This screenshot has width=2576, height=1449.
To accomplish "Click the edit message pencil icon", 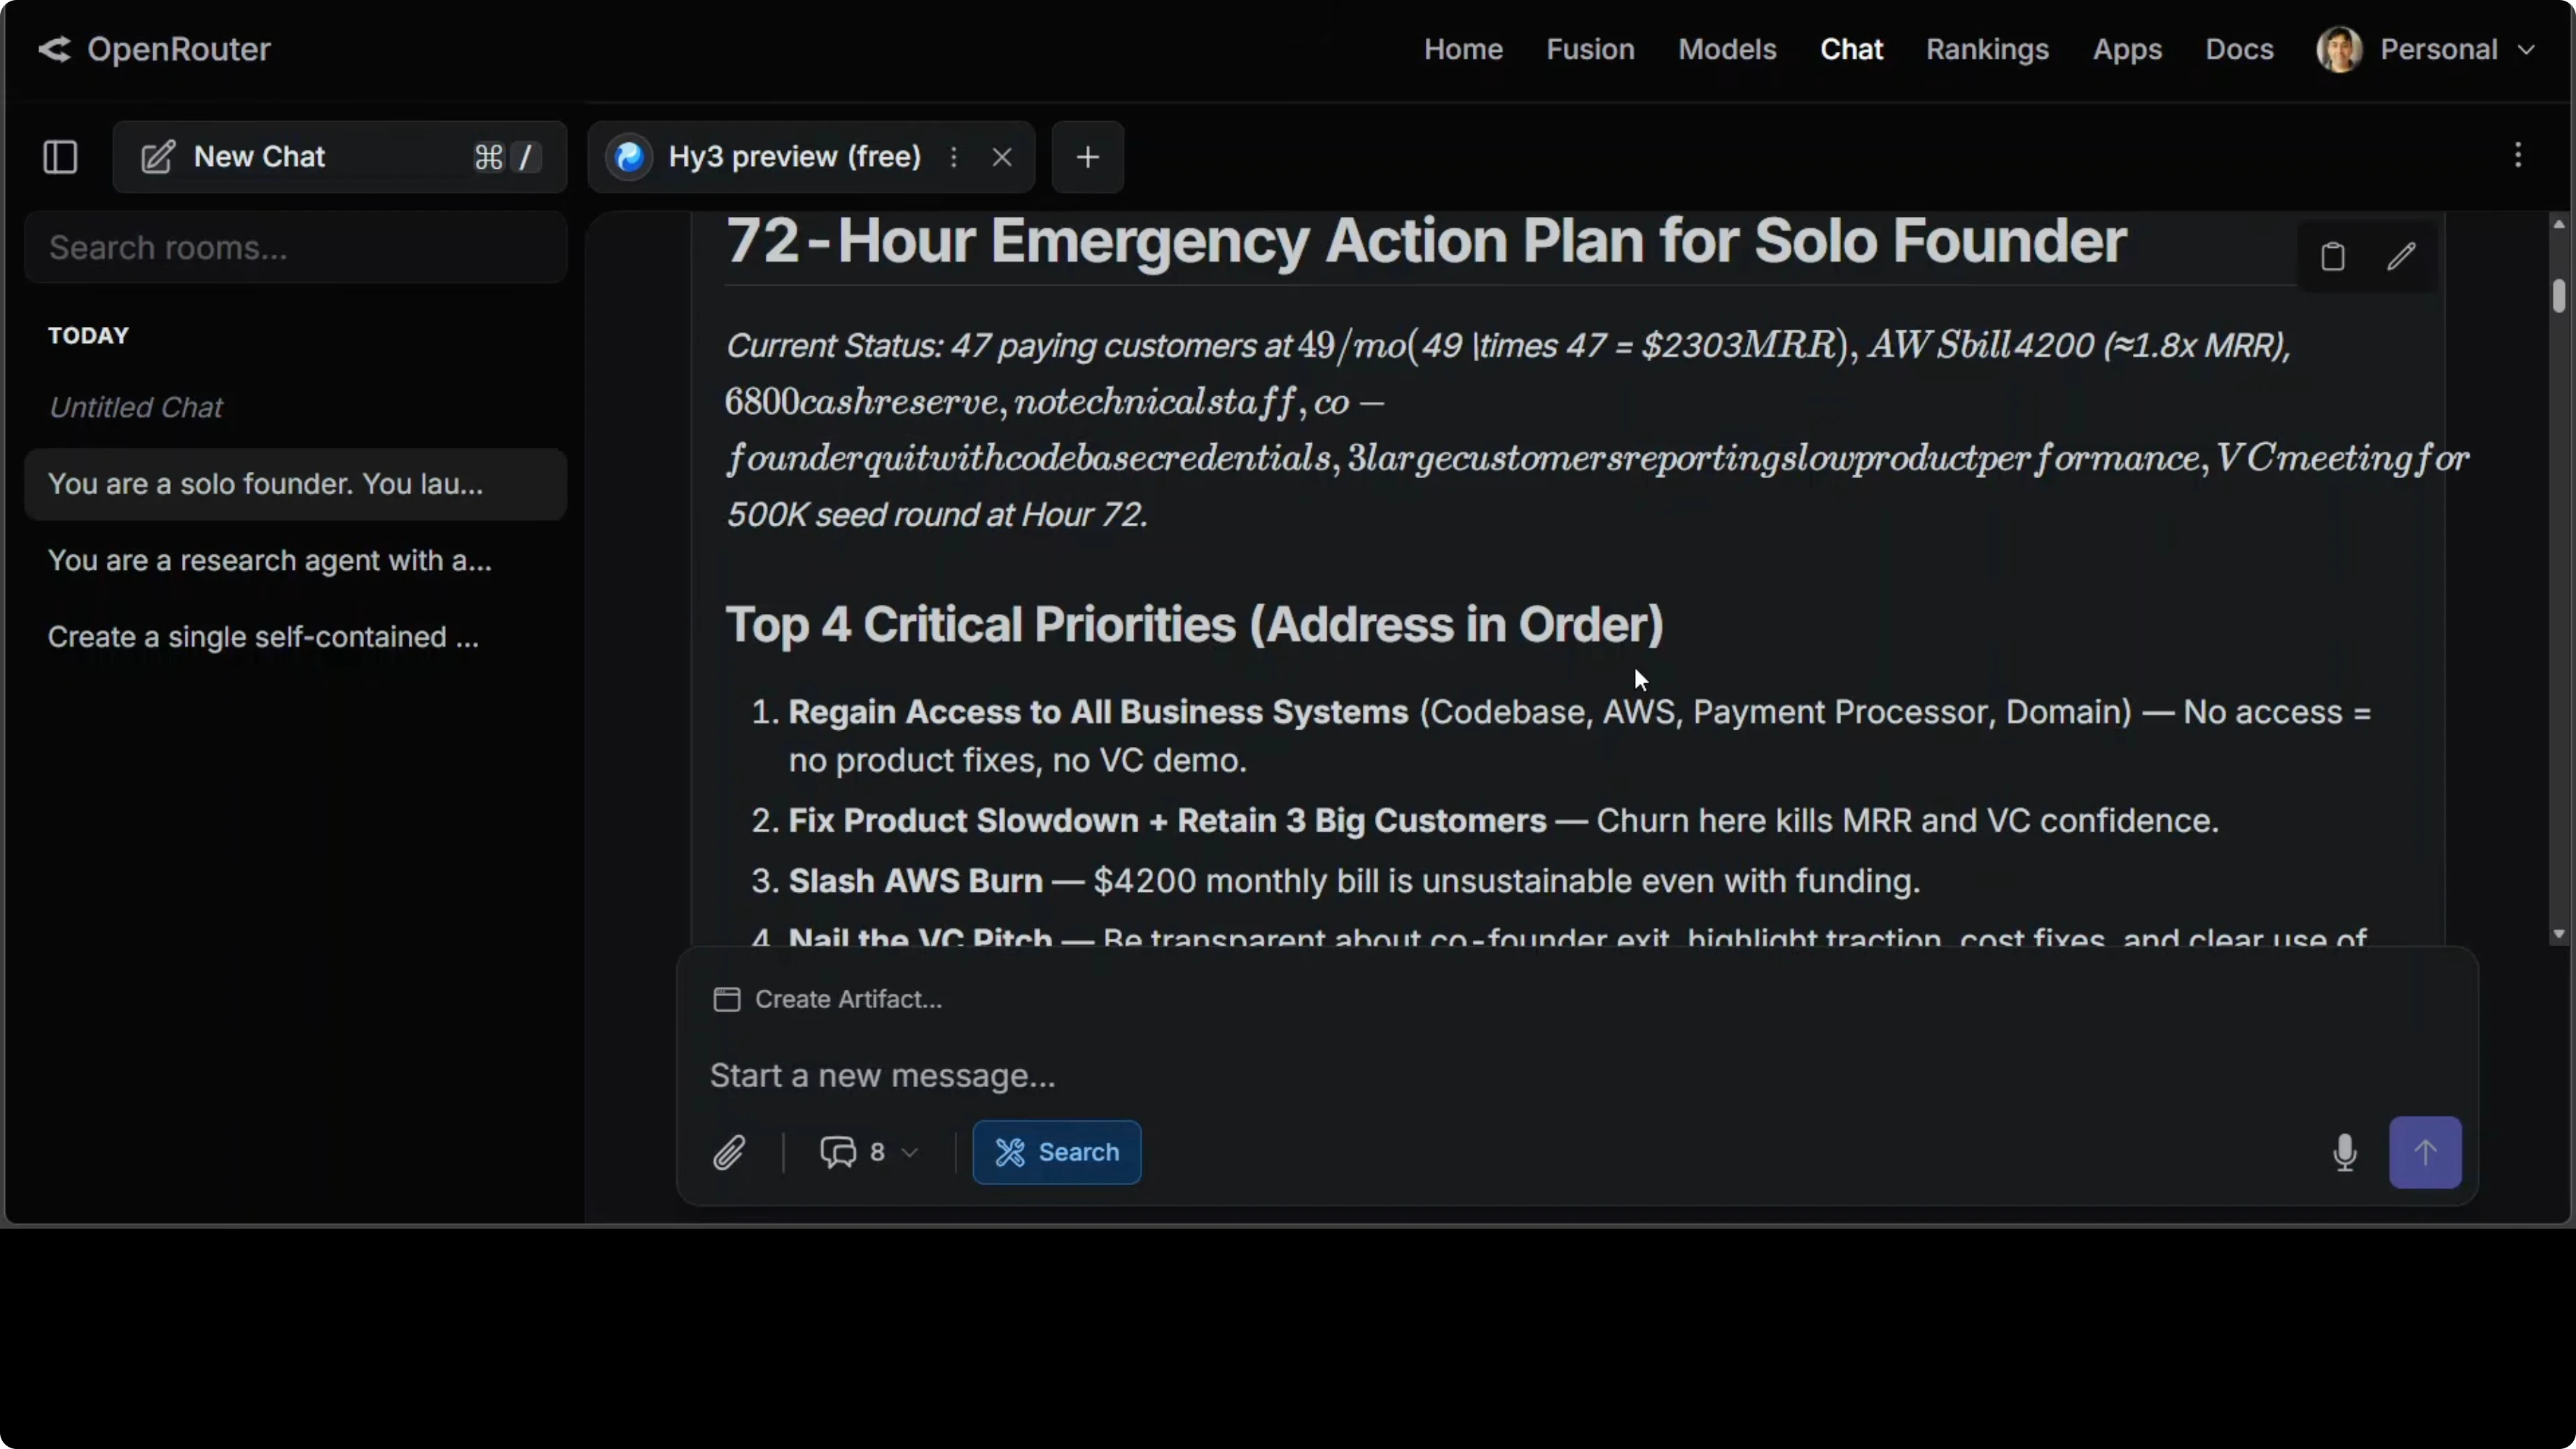I will [2401, 257].
